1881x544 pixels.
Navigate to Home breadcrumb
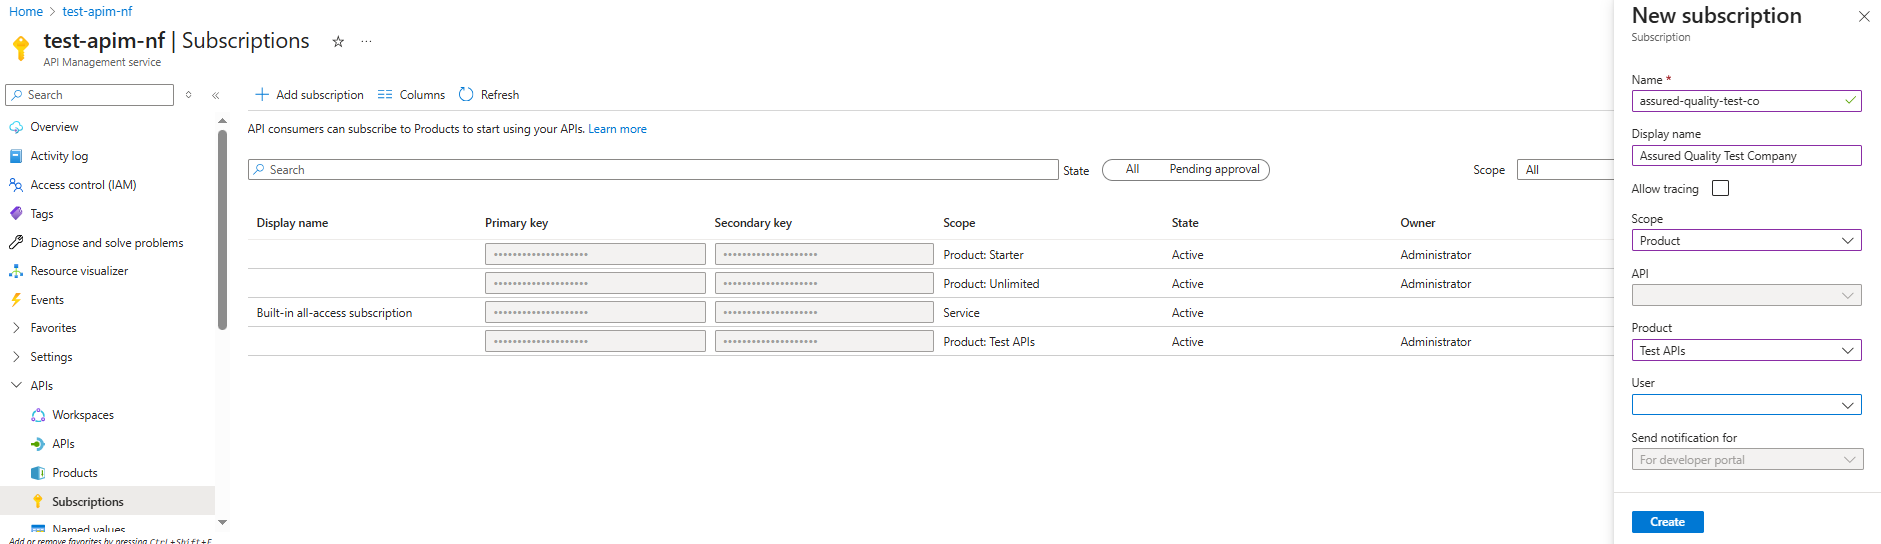click(26, 12)
